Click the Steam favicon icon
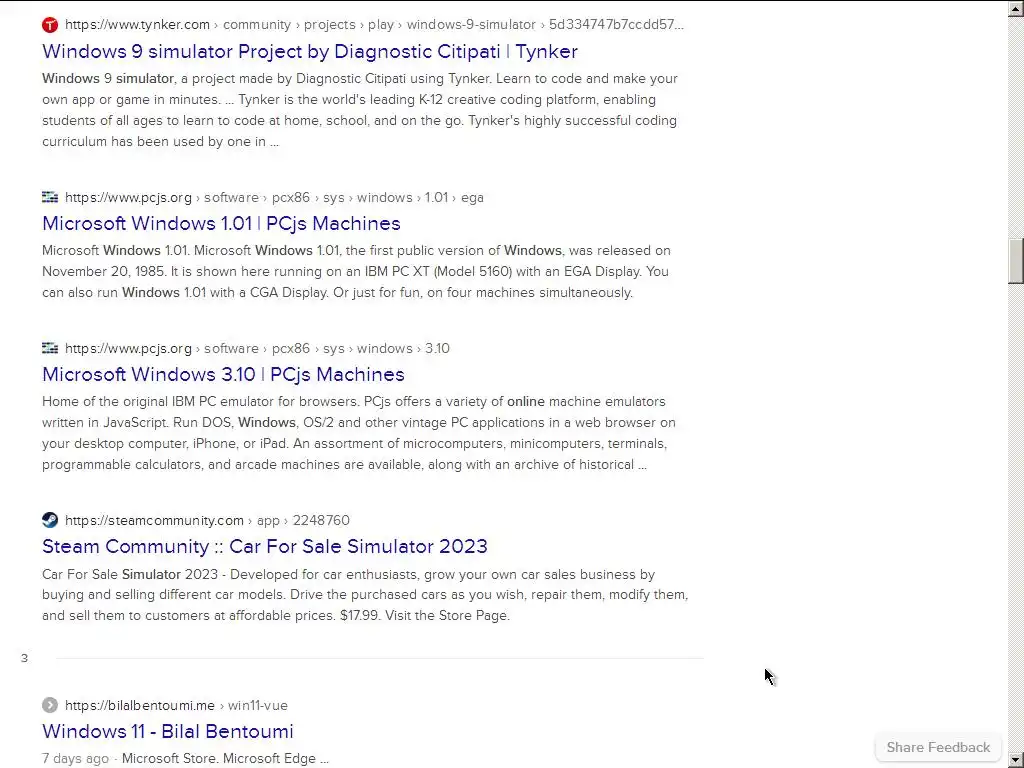 [50, 520]
